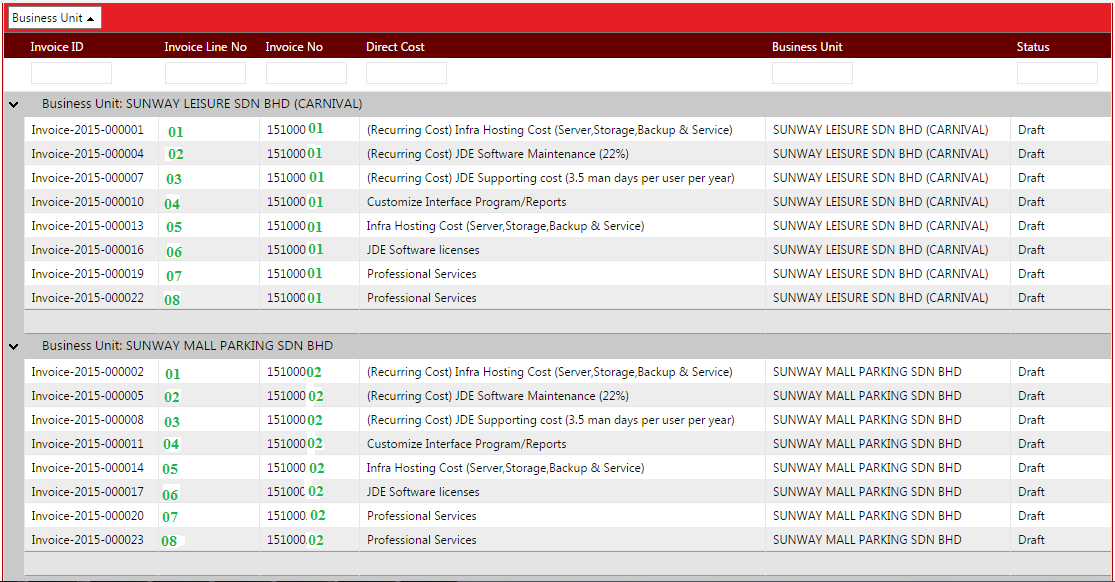Screen dimensions: 1115x582
Task: Select row Invoice-2015-000023 Professional Services
Action: click(567, 540)
